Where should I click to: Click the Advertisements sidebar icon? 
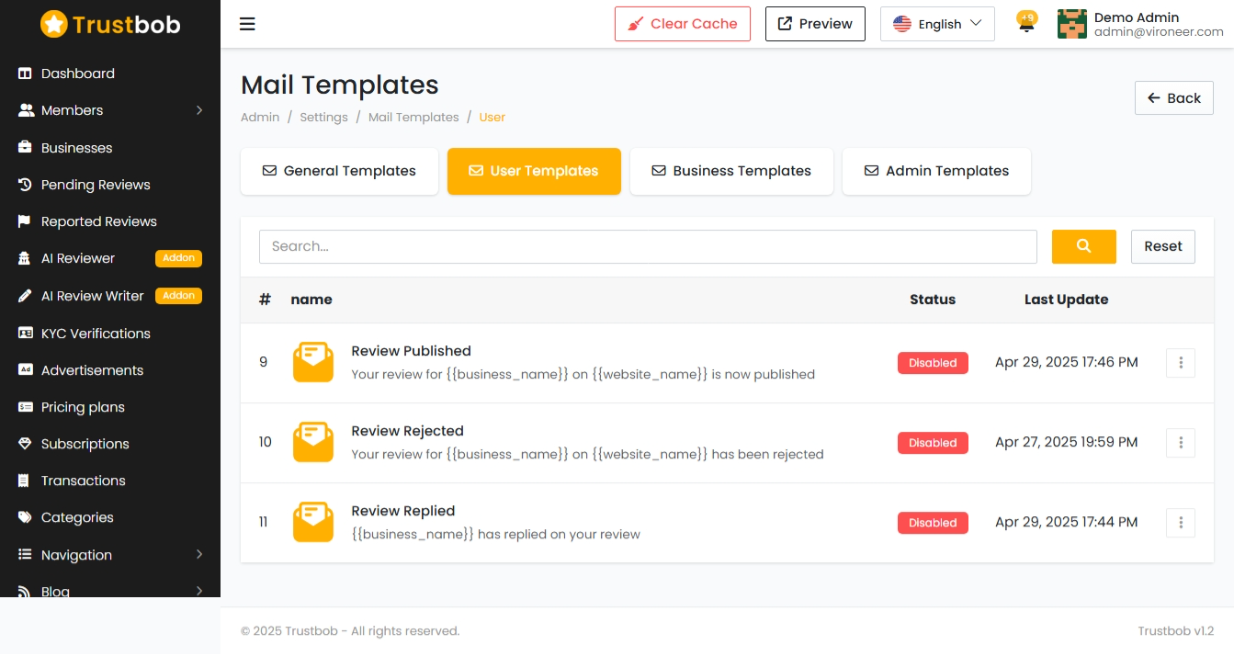[x=25, y=370]
